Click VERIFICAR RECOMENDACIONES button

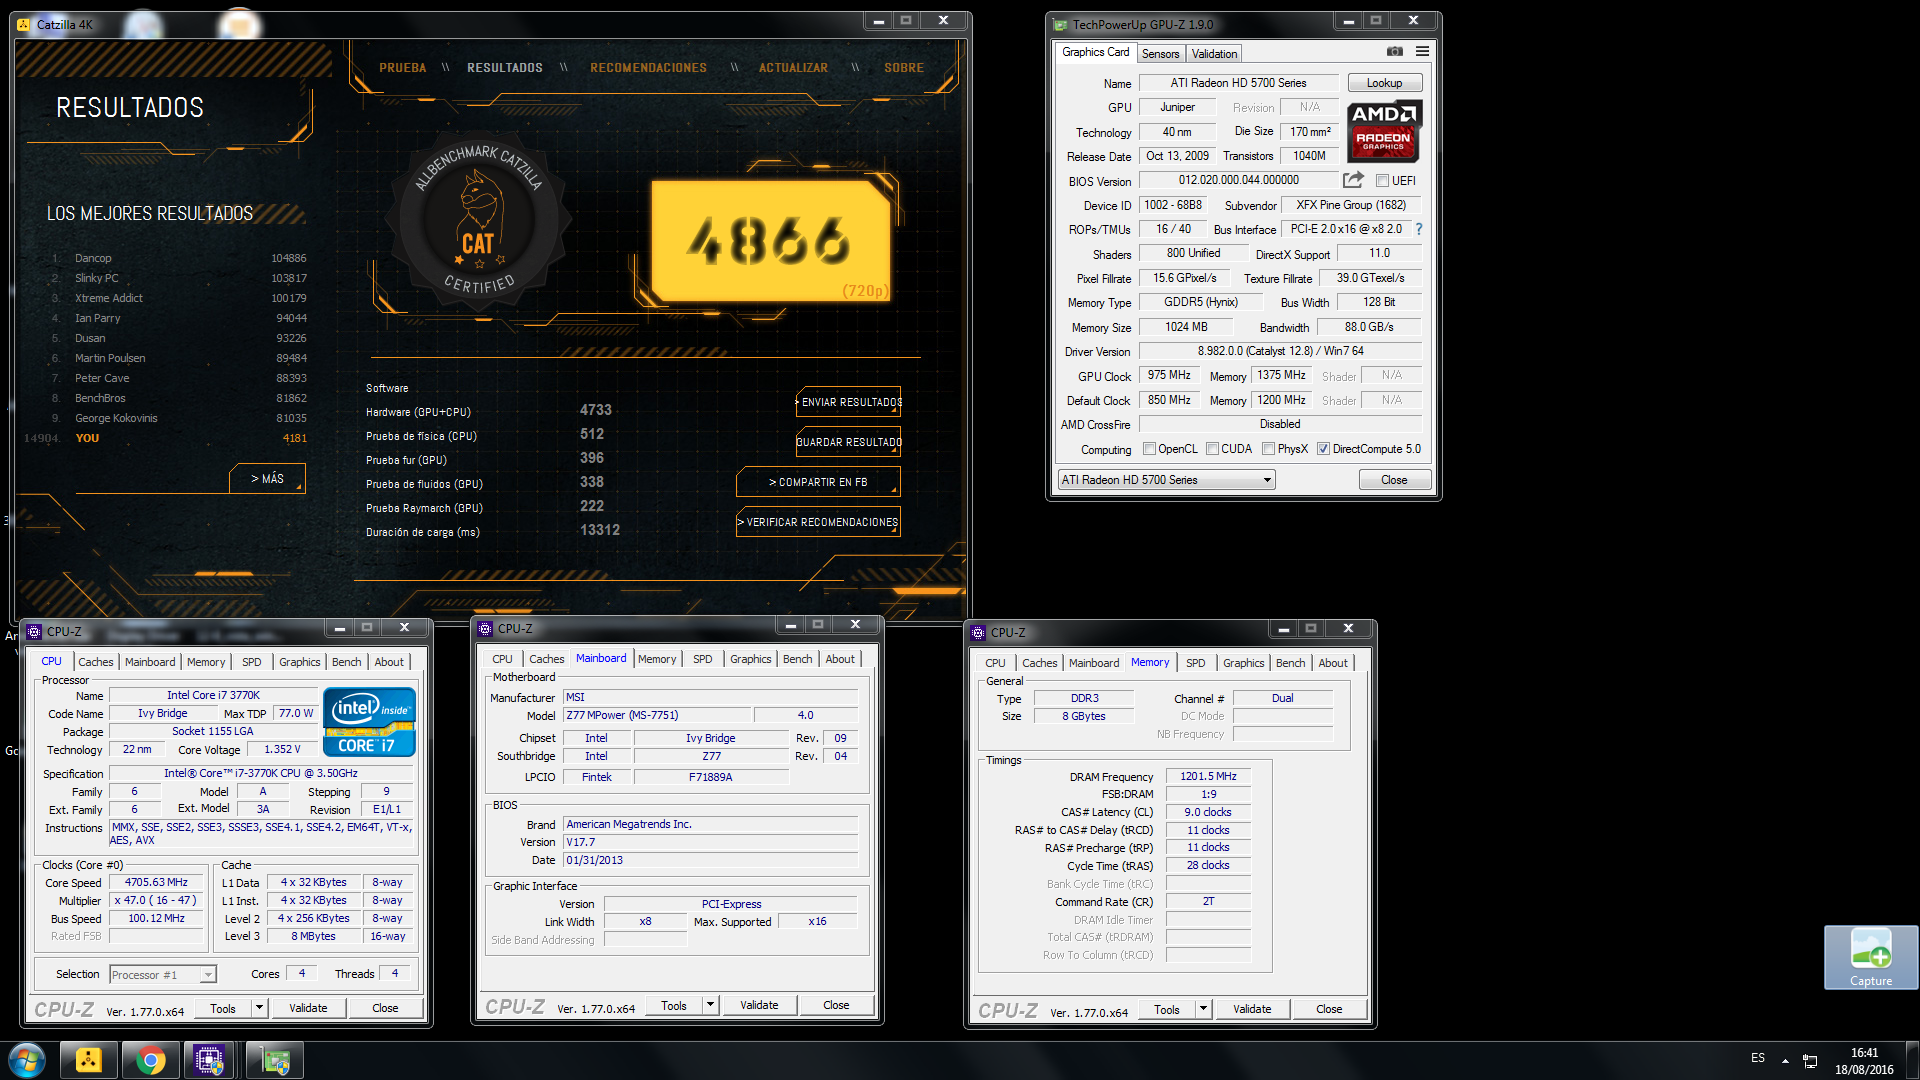pyautogui.click(x=818, y=522)
